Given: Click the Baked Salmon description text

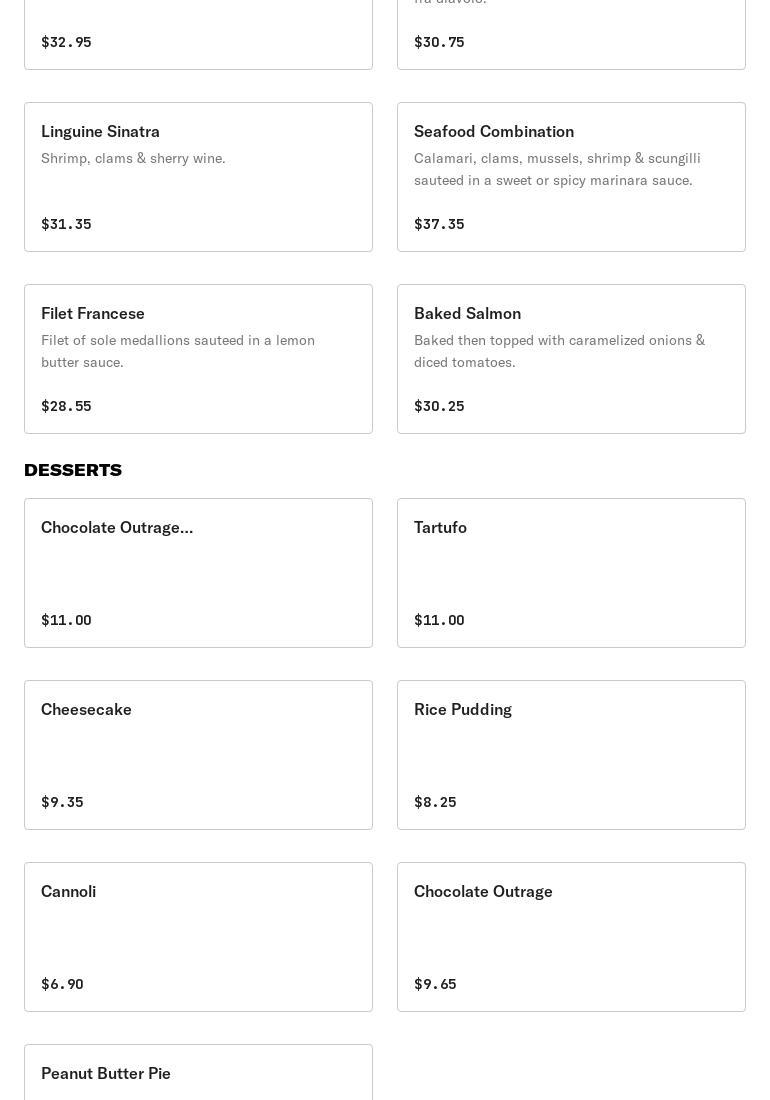Looking at the screenshot, I should click(x=559, y=351).
